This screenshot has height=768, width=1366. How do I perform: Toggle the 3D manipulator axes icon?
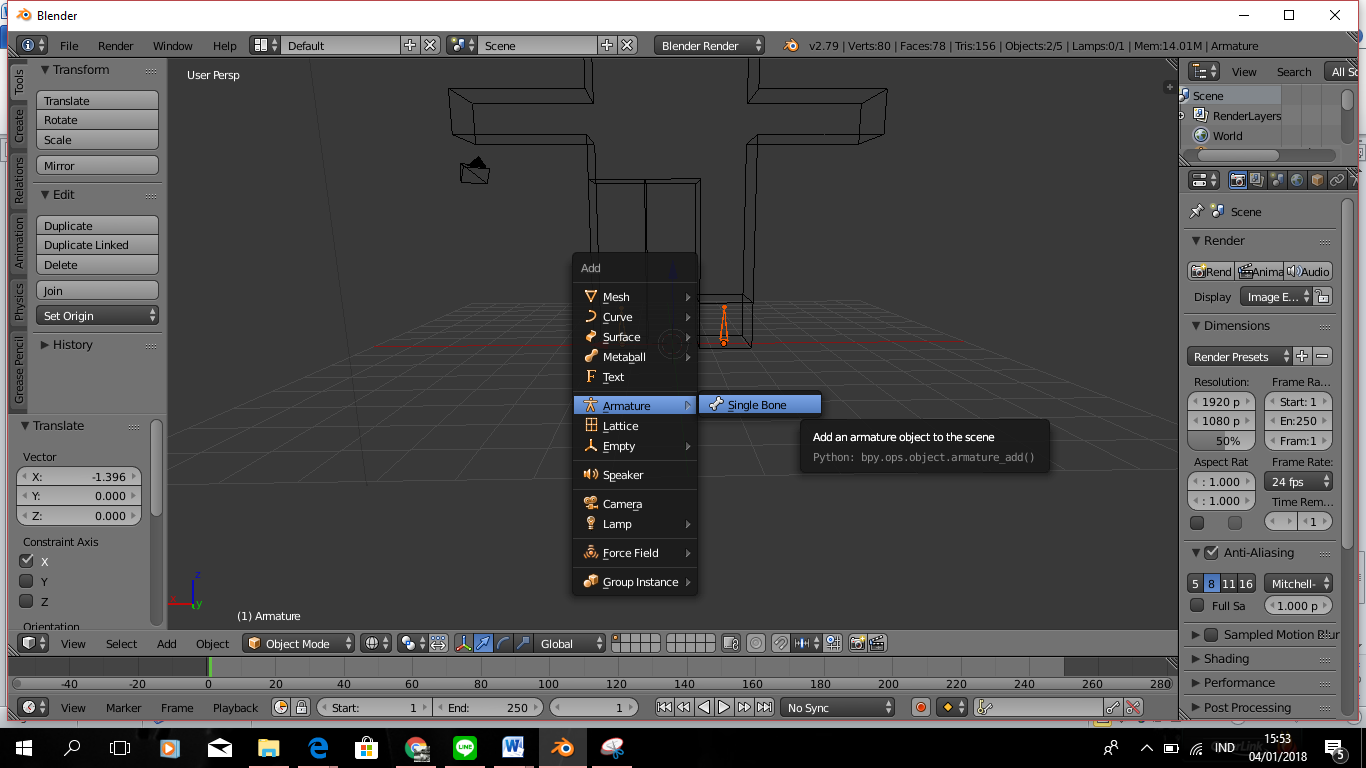(x=464, y=644)
